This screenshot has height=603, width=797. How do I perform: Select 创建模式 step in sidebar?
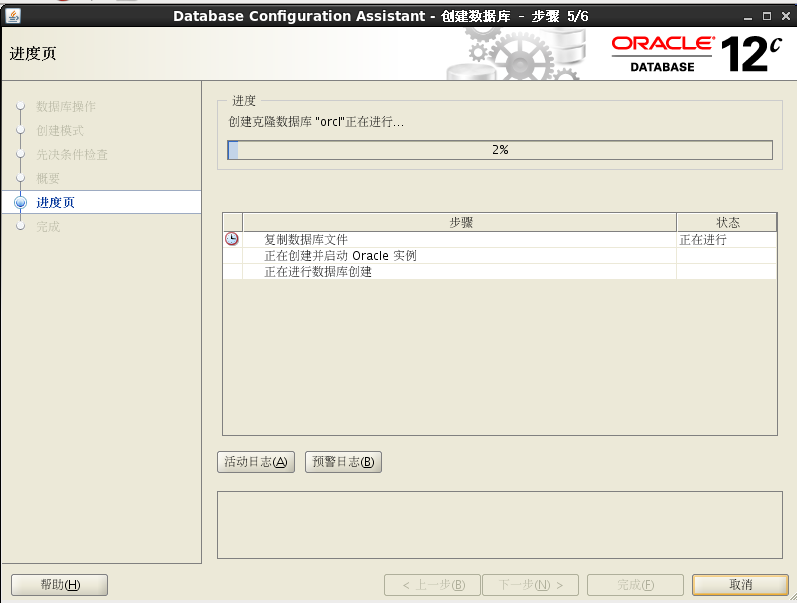tap(59, 131)
